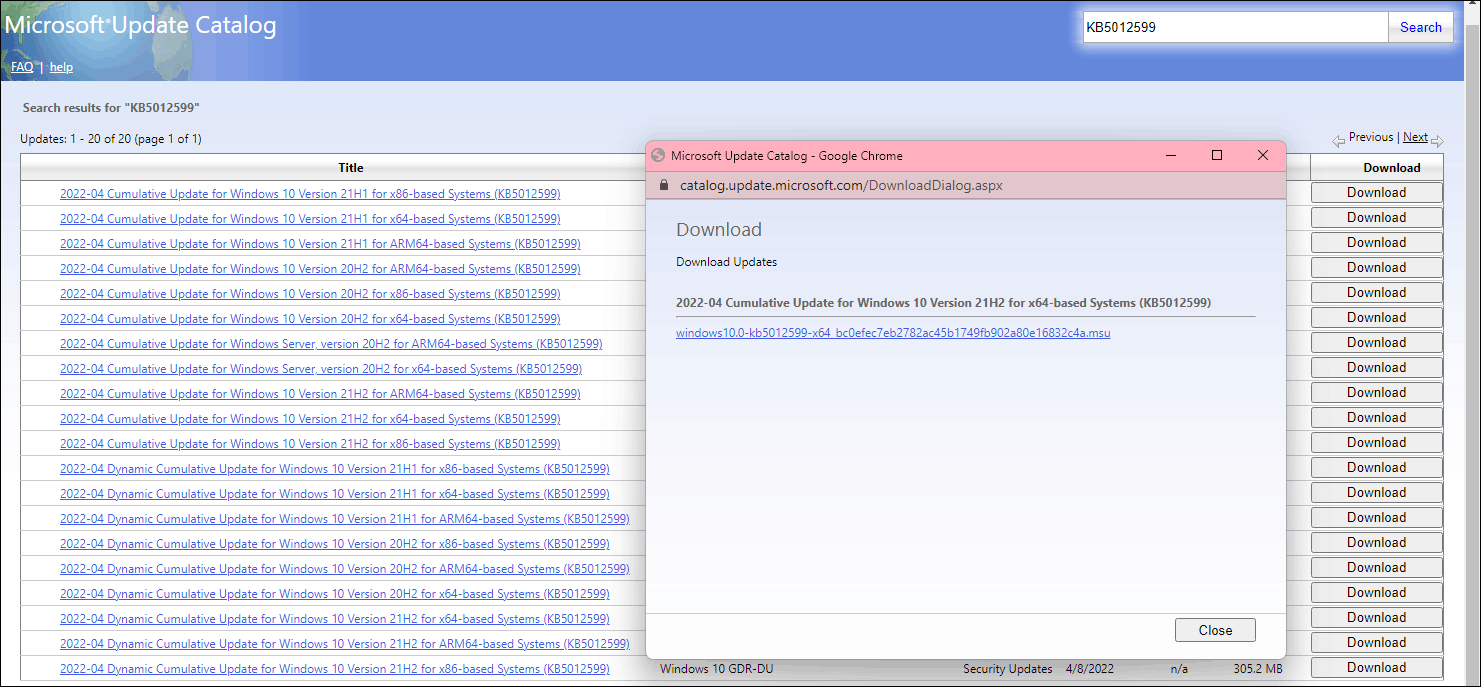
Task: Open 20H2 ARM64 Dynamic Cumulative Update link
Action: (345, 569)
